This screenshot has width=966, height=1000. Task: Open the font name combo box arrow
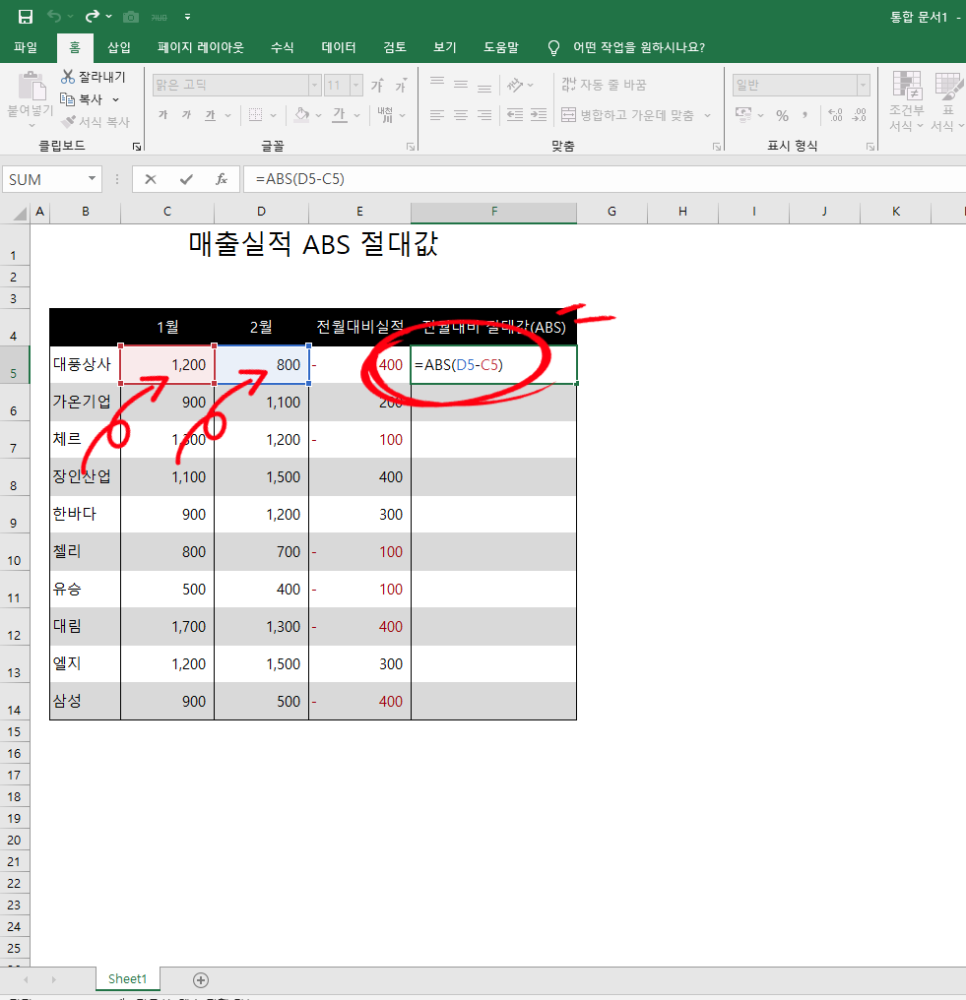tap(314, 85)
